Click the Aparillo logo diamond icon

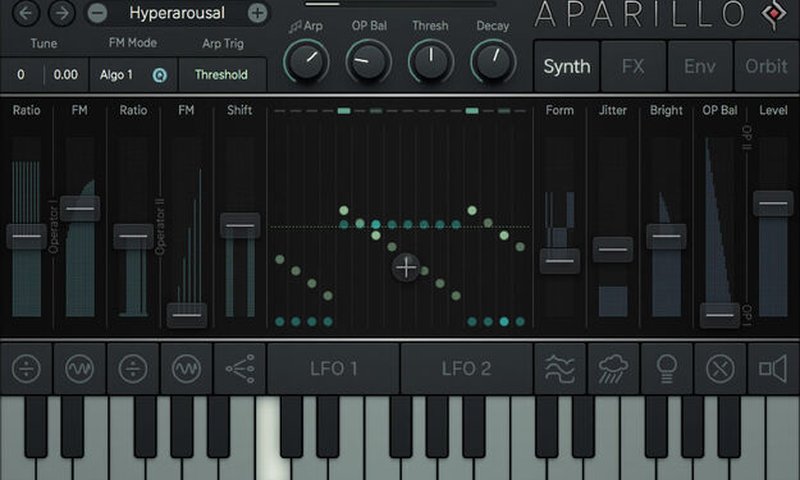click(771, 14)
